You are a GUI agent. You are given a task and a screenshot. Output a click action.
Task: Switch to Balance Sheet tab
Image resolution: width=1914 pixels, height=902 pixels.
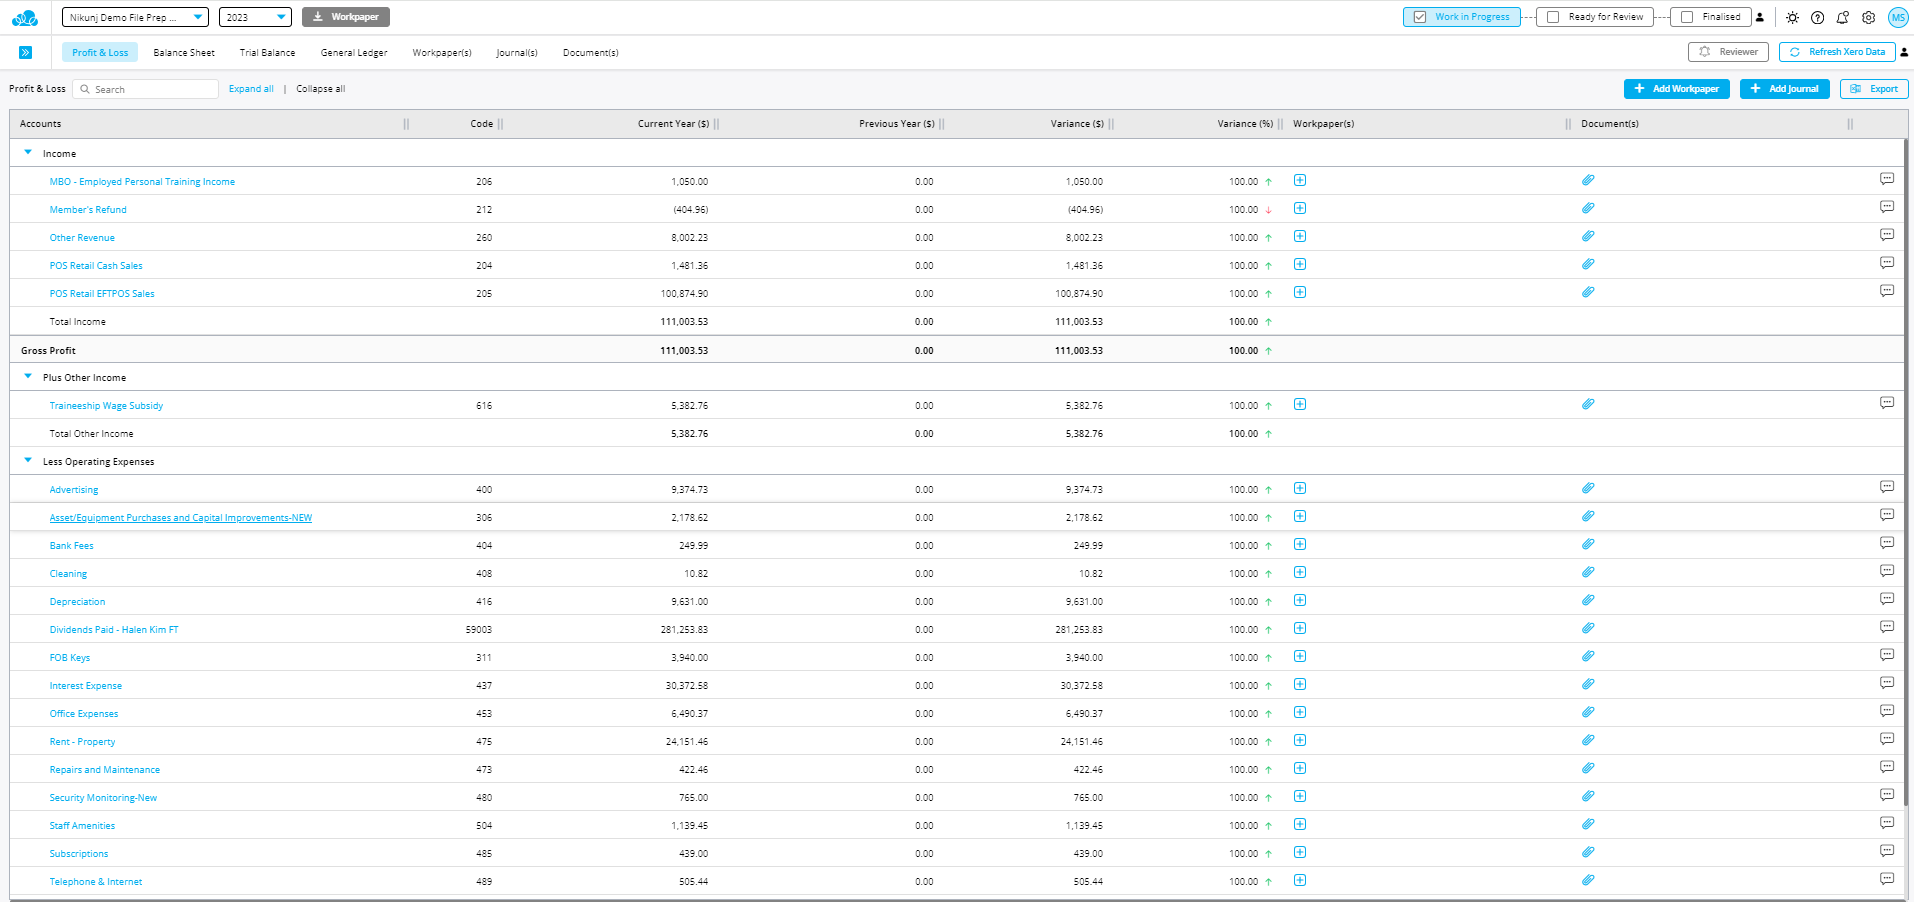pyautogui.click(x=184, y=52)
